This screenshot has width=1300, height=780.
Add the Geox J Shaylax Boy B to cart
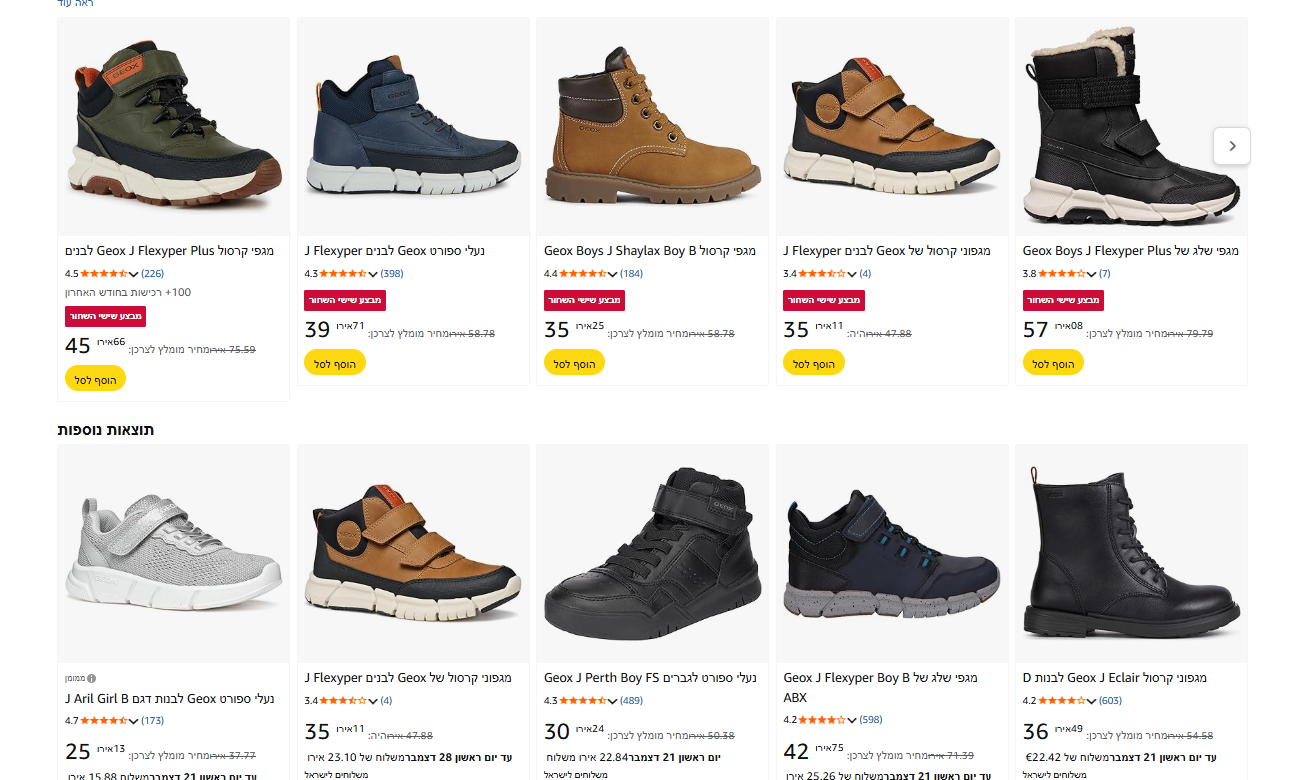[x=574, y=363]
